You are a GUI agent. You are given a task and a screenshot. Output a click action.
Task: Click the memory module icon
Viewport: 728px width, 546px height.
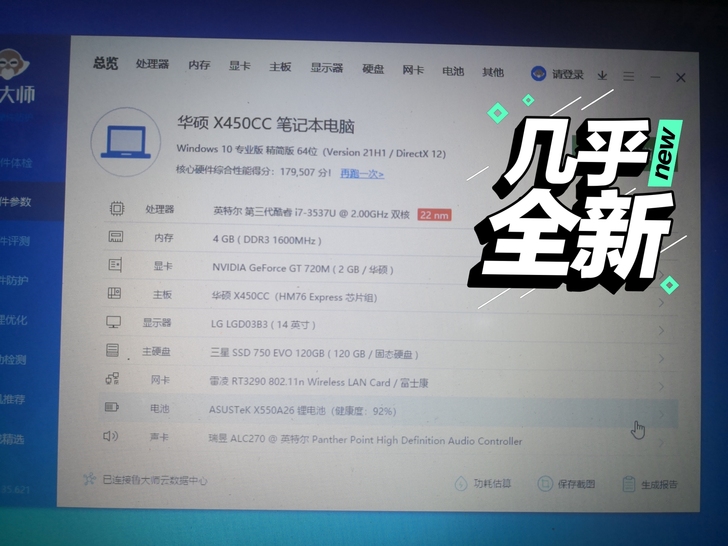click(x=116, y=237)
